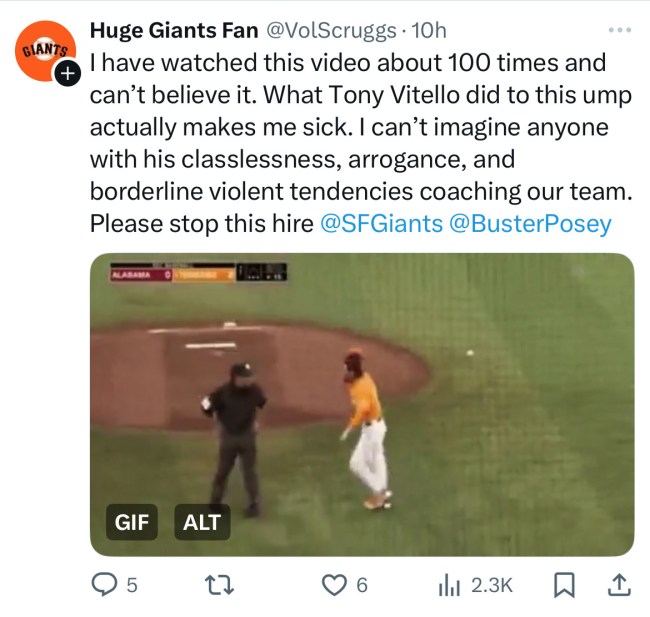Screen dimensions: 650x617
Task: Share the tweet via upload icon
Action: coord(618,584)
